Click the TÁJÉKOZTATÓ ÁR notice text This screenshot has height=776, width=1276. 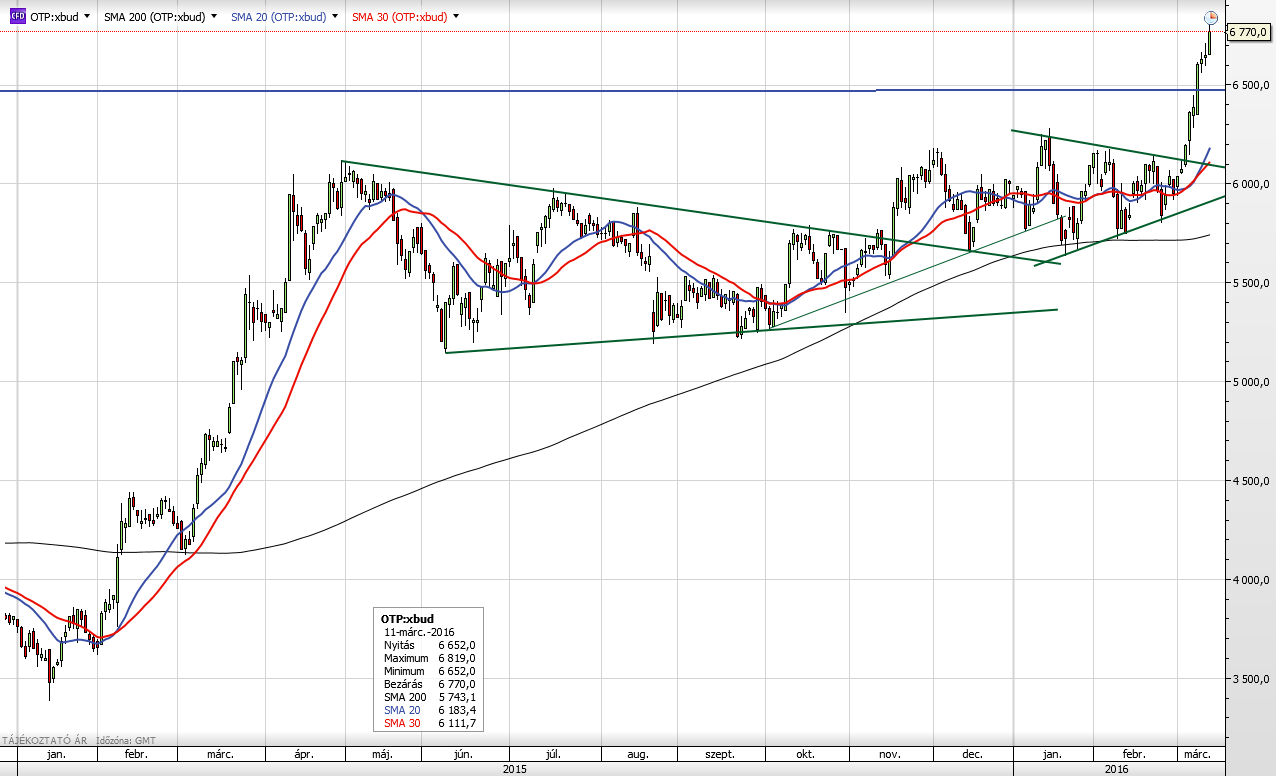(45, 741)
